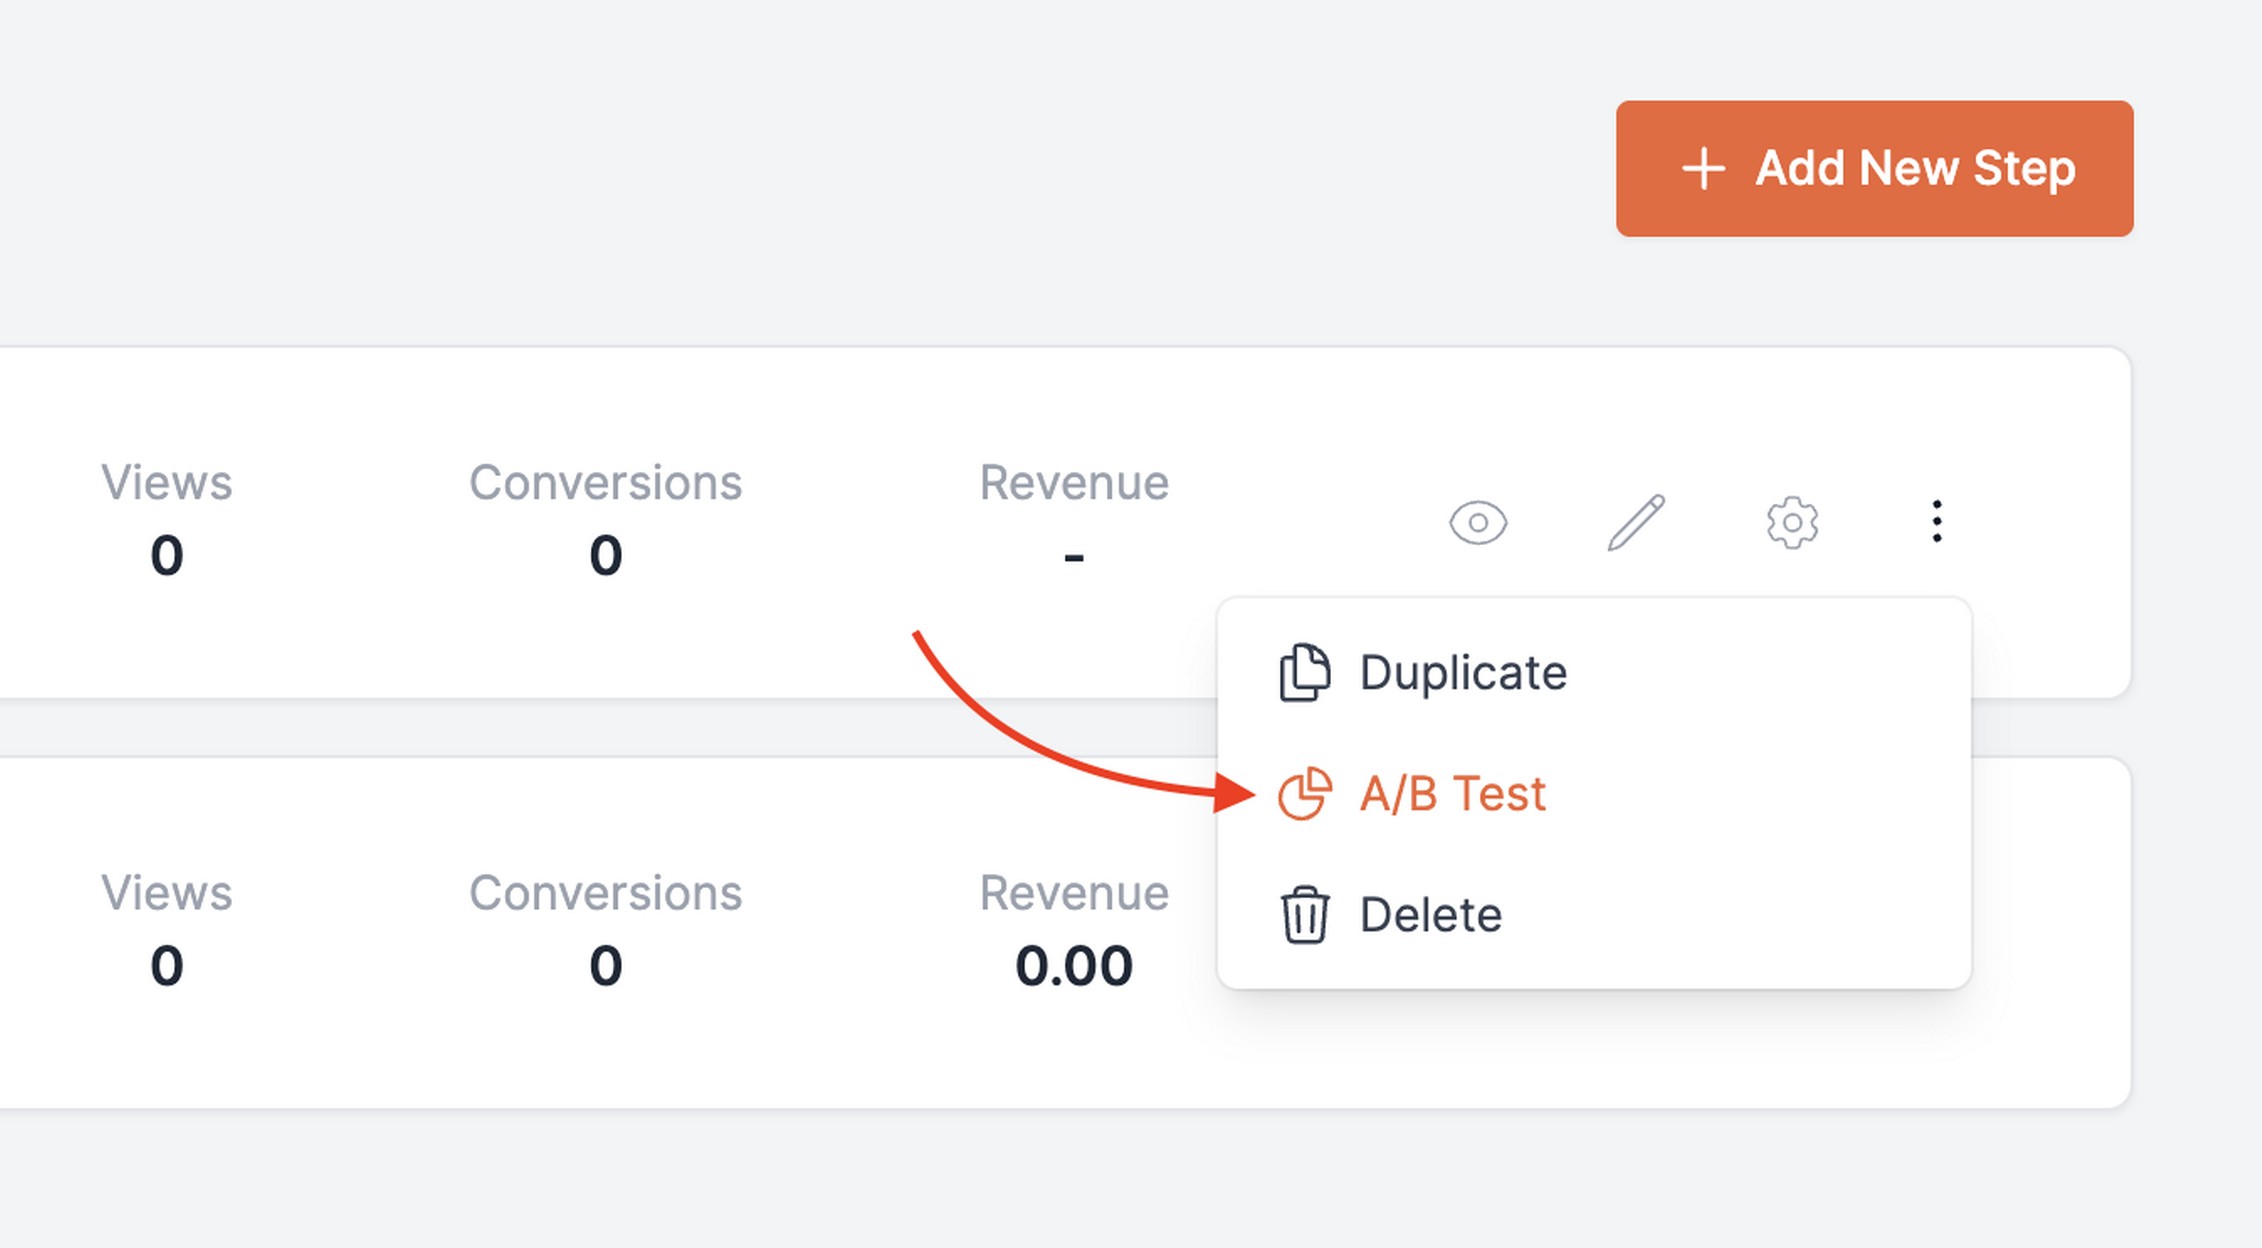
Task: Select the Views label in first row
Action: [x=166, y=483]
